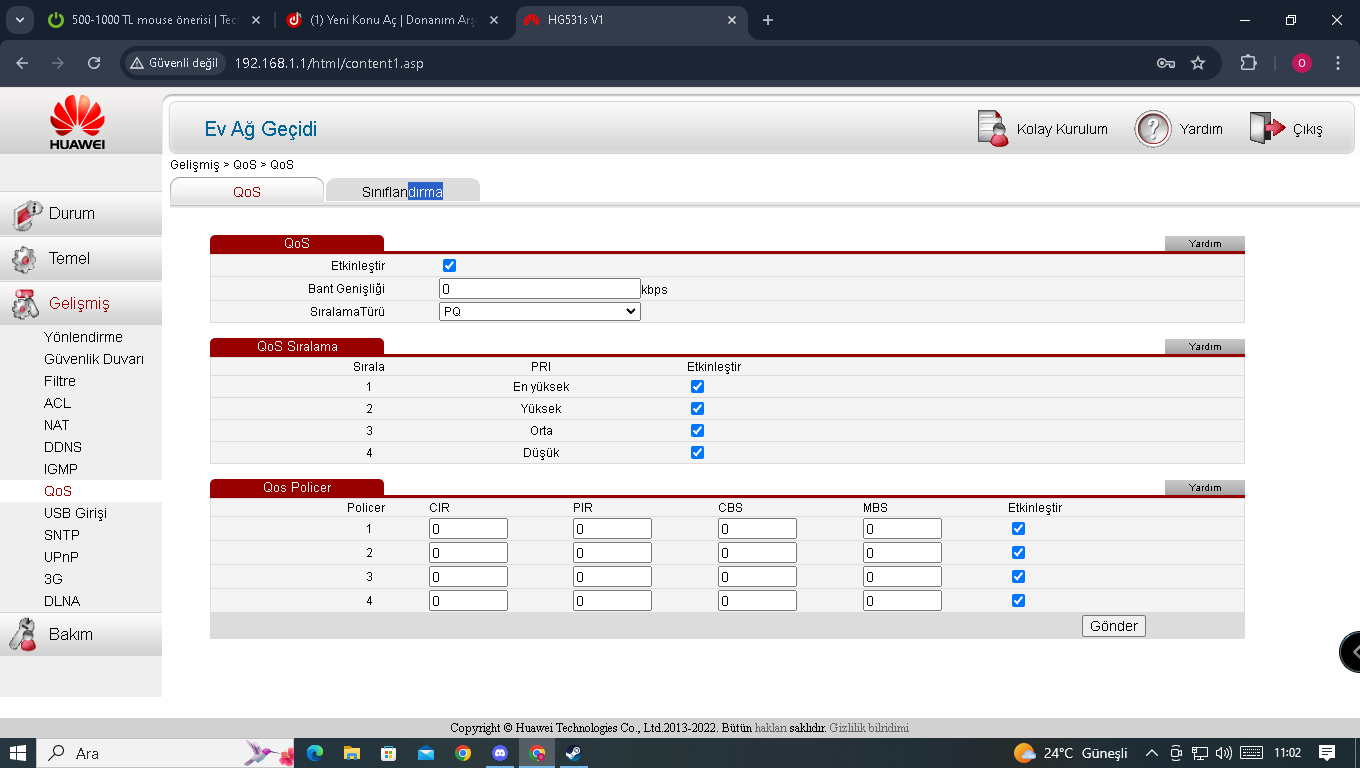1360x768 pixels.
Task: Click Yardım button in Qos Policer section
Action: [x=1205, y=487]
